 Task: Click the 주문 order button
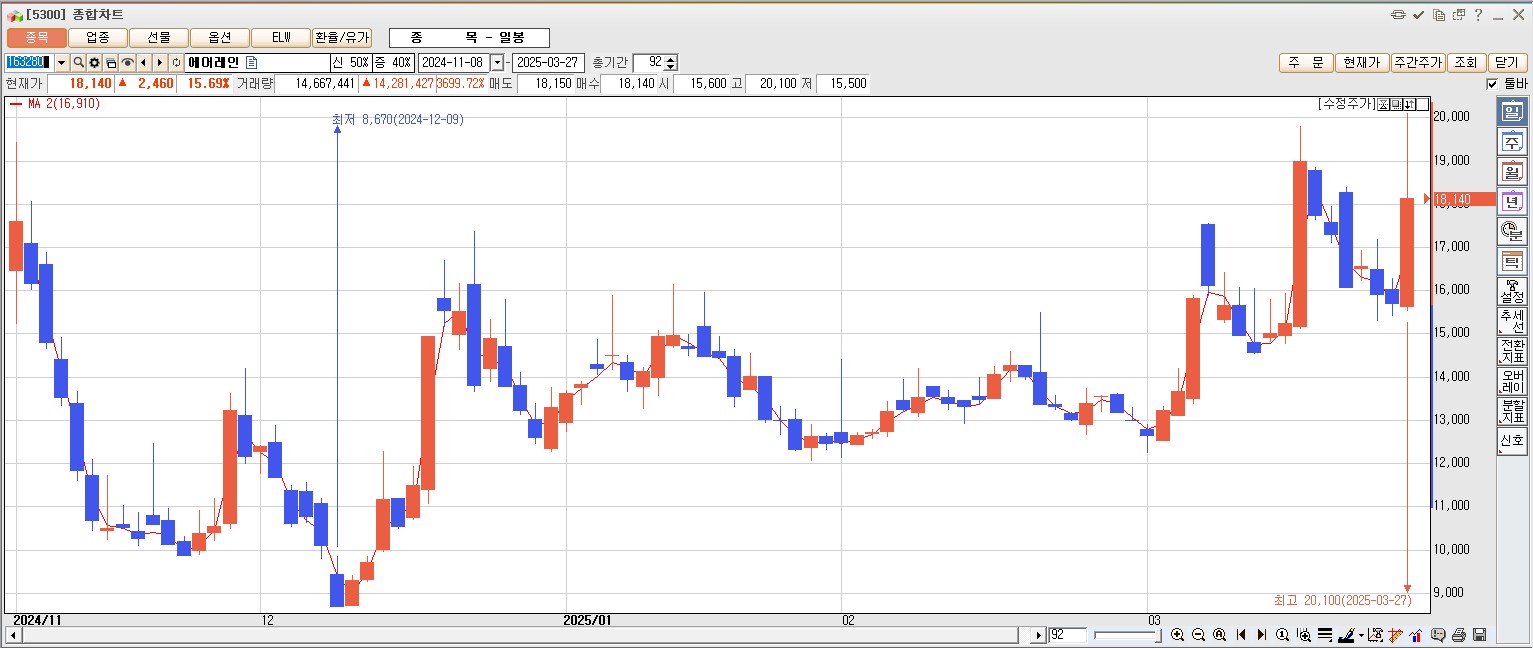pos(1305,63)
